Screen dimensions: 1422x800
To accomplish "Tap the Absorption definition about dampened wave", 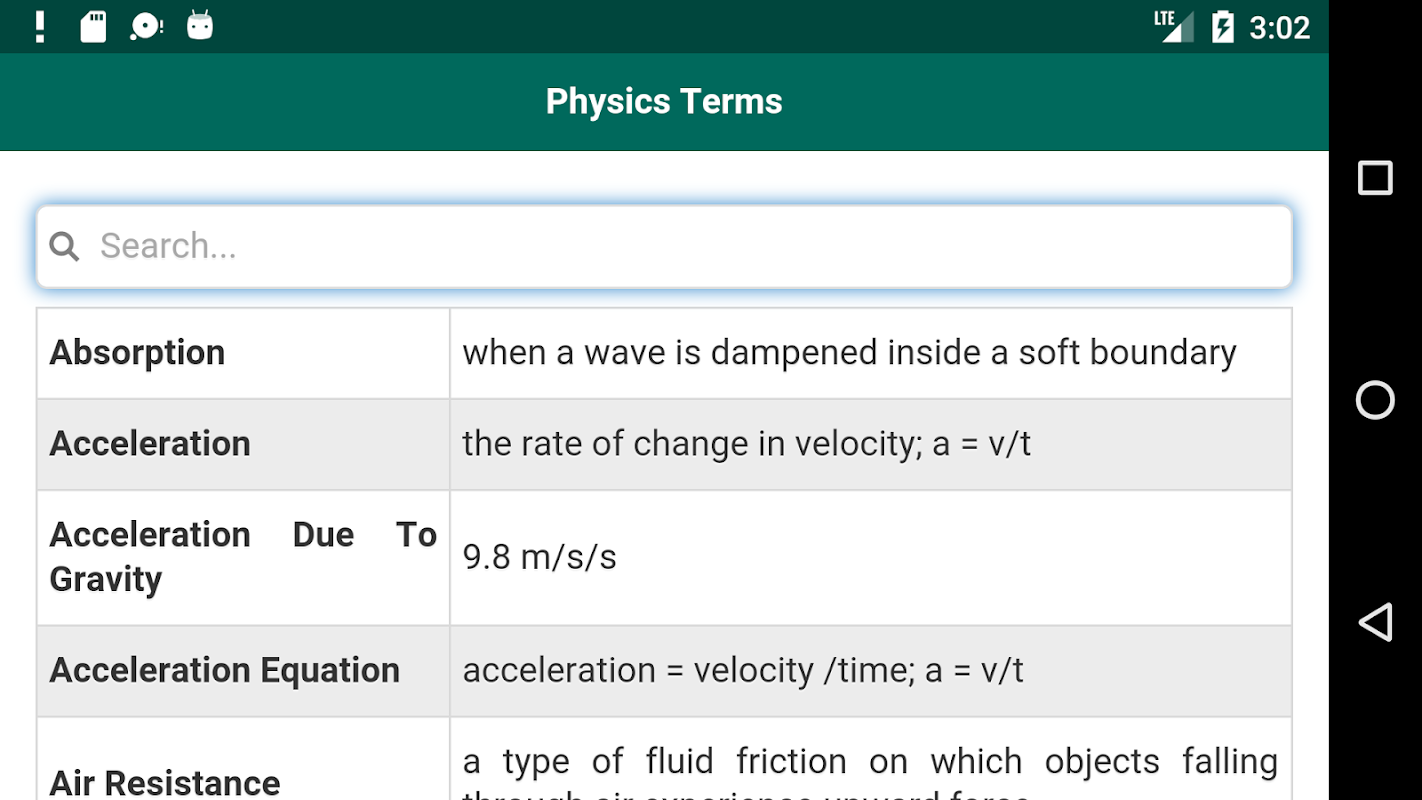I will click(849, 353).
